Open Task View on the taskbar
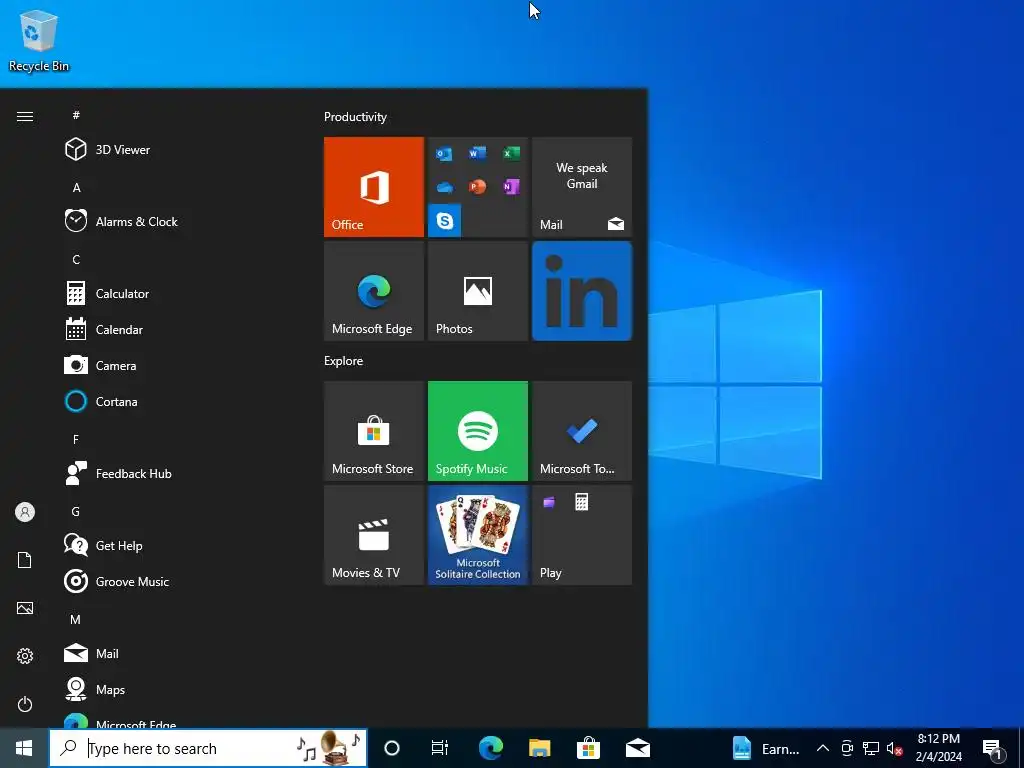1024x768 pixels. tap(440, 748)
